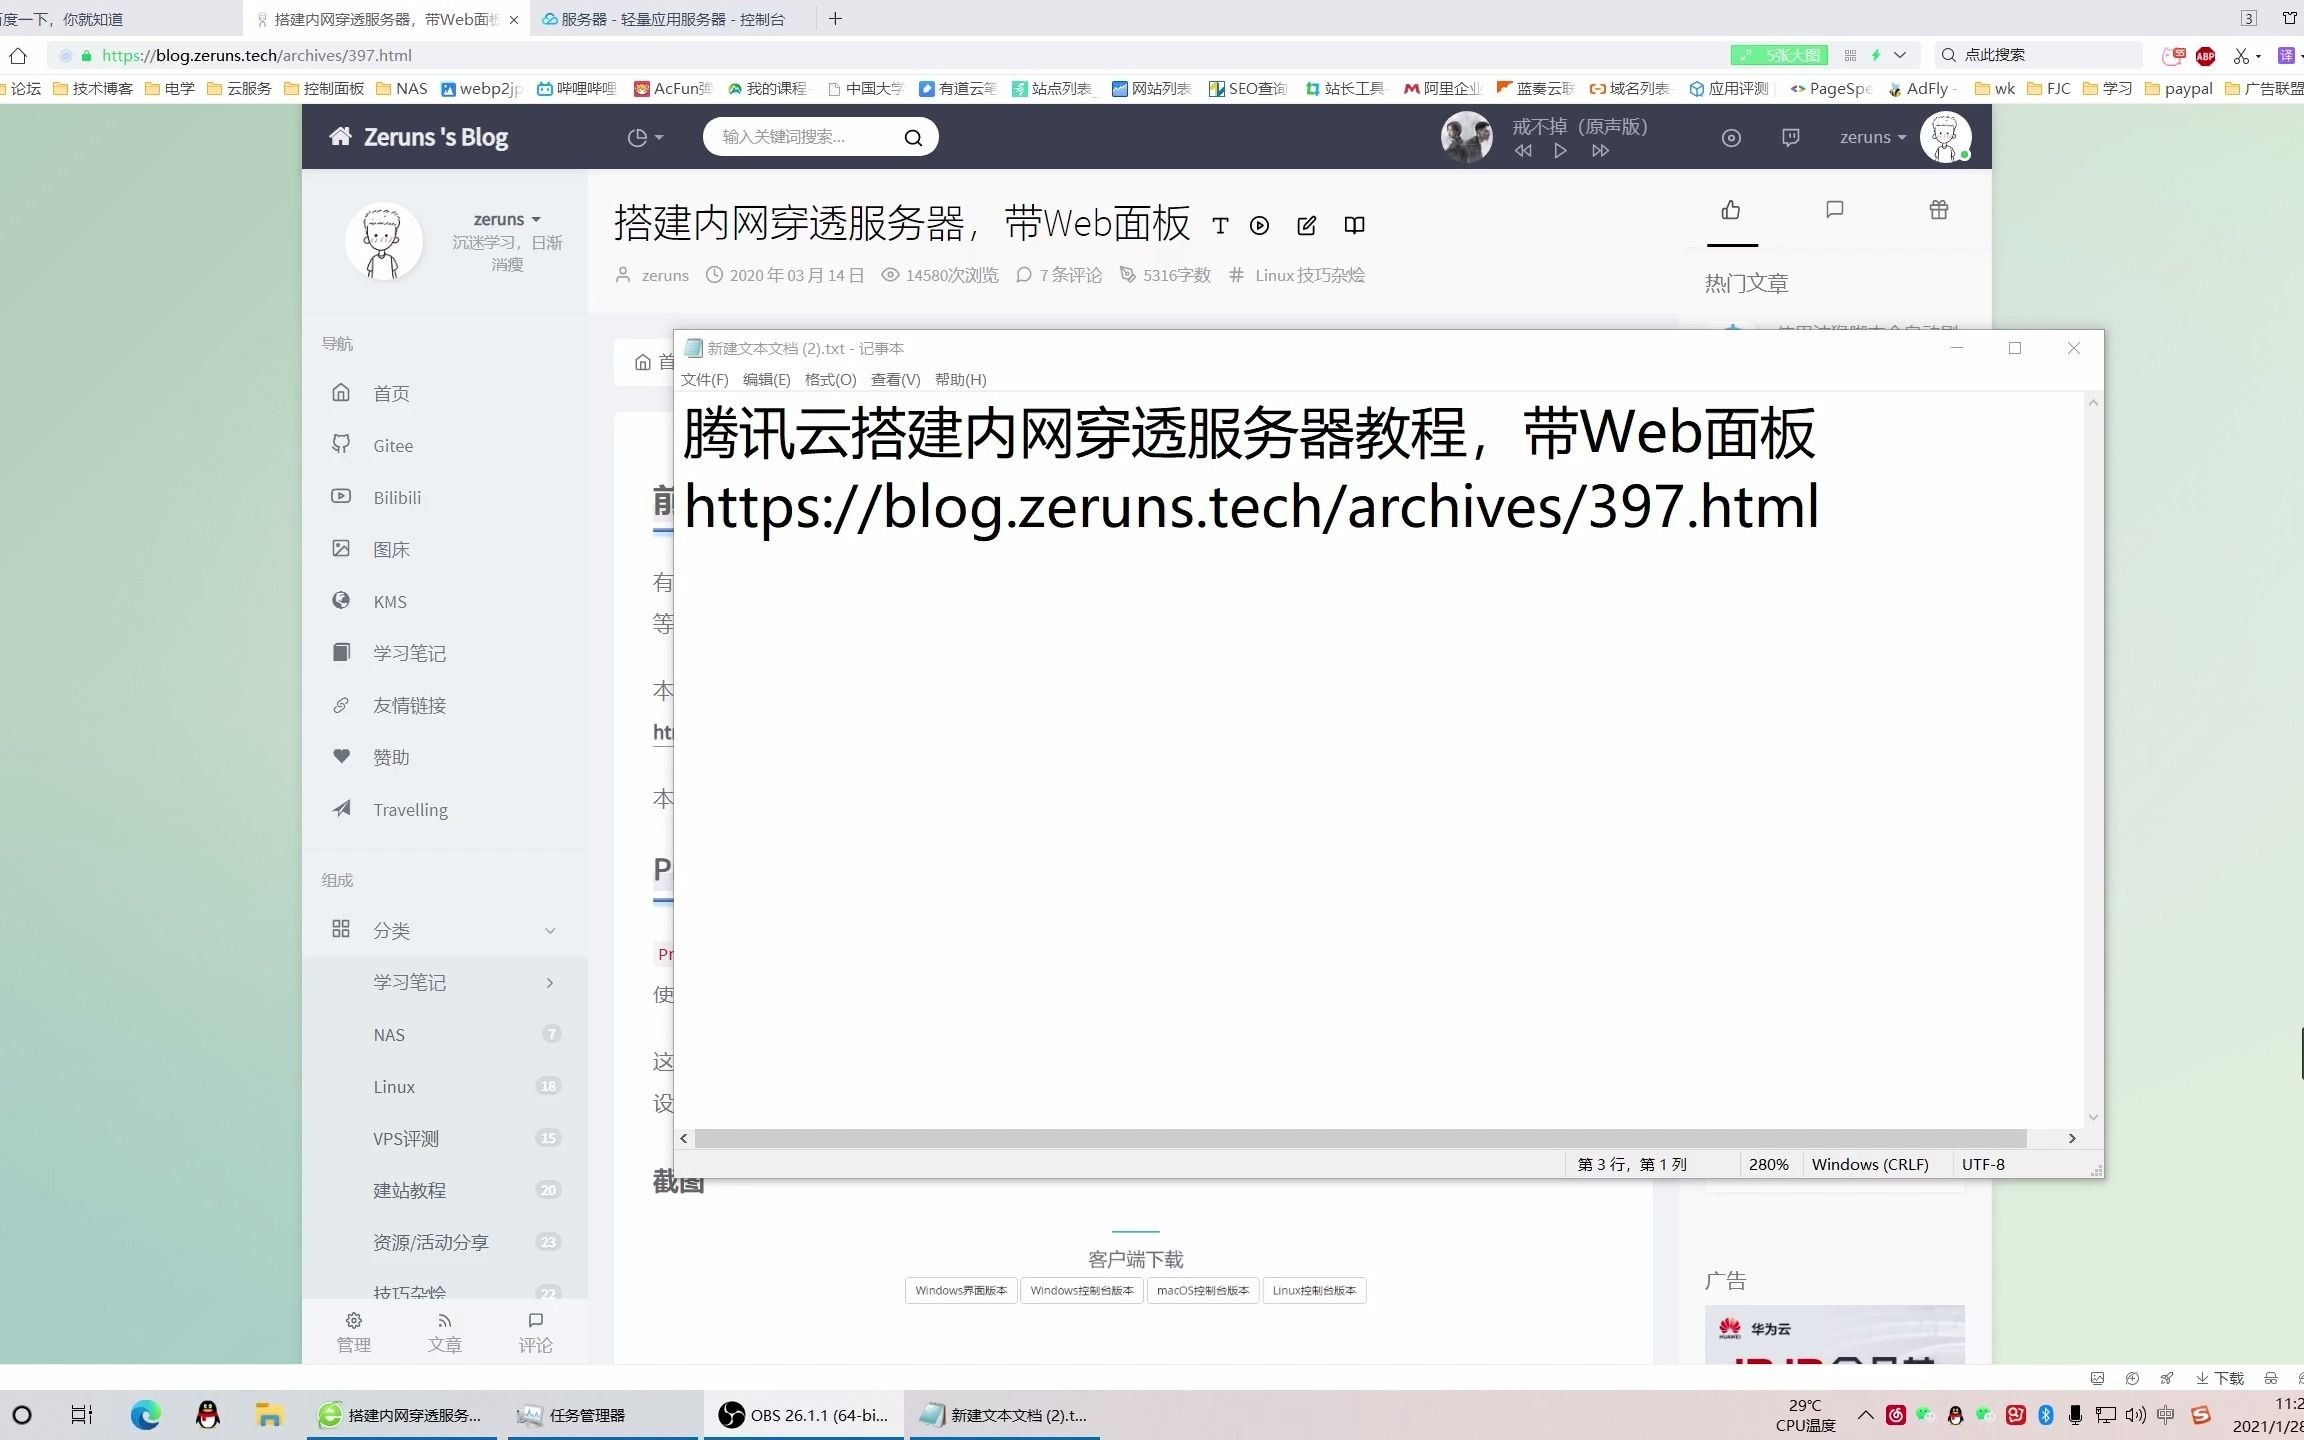This screenshot has width=2304, height=1440.
Task: Open the zeruns user dropdown in header
Action: click(1872, 137)
